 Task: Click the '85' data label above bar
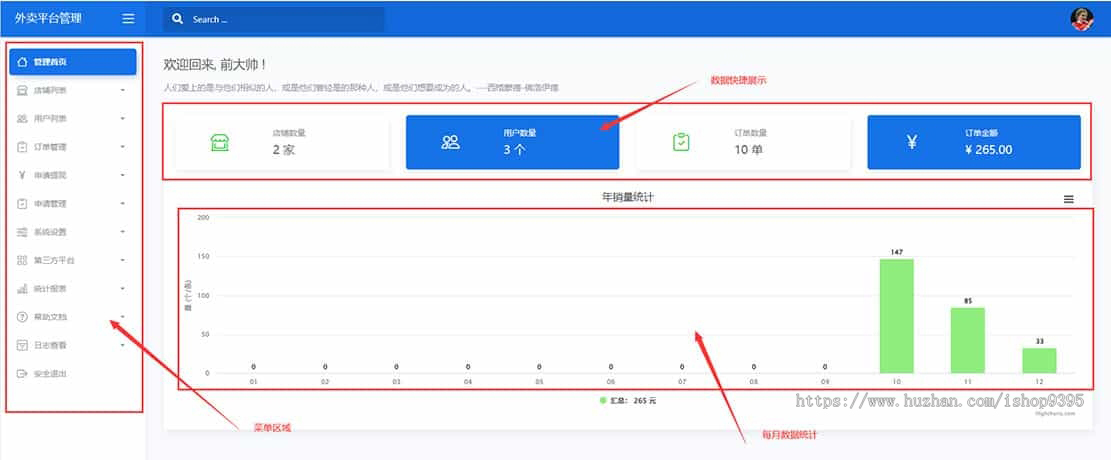(x=968, y=301)
